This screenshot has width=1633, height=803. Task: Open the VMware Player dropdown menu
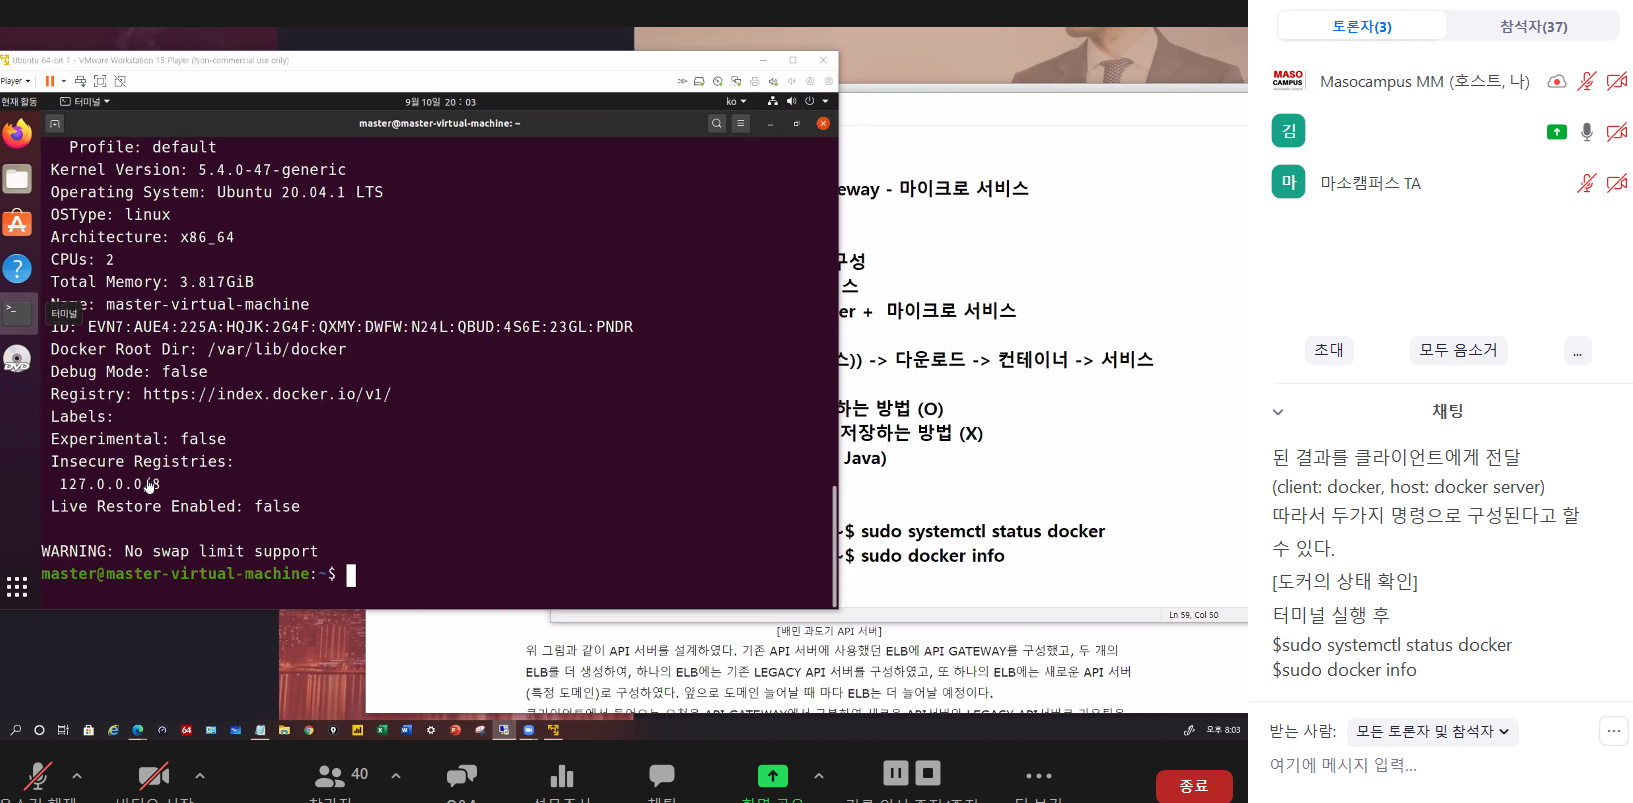[15, 81]
